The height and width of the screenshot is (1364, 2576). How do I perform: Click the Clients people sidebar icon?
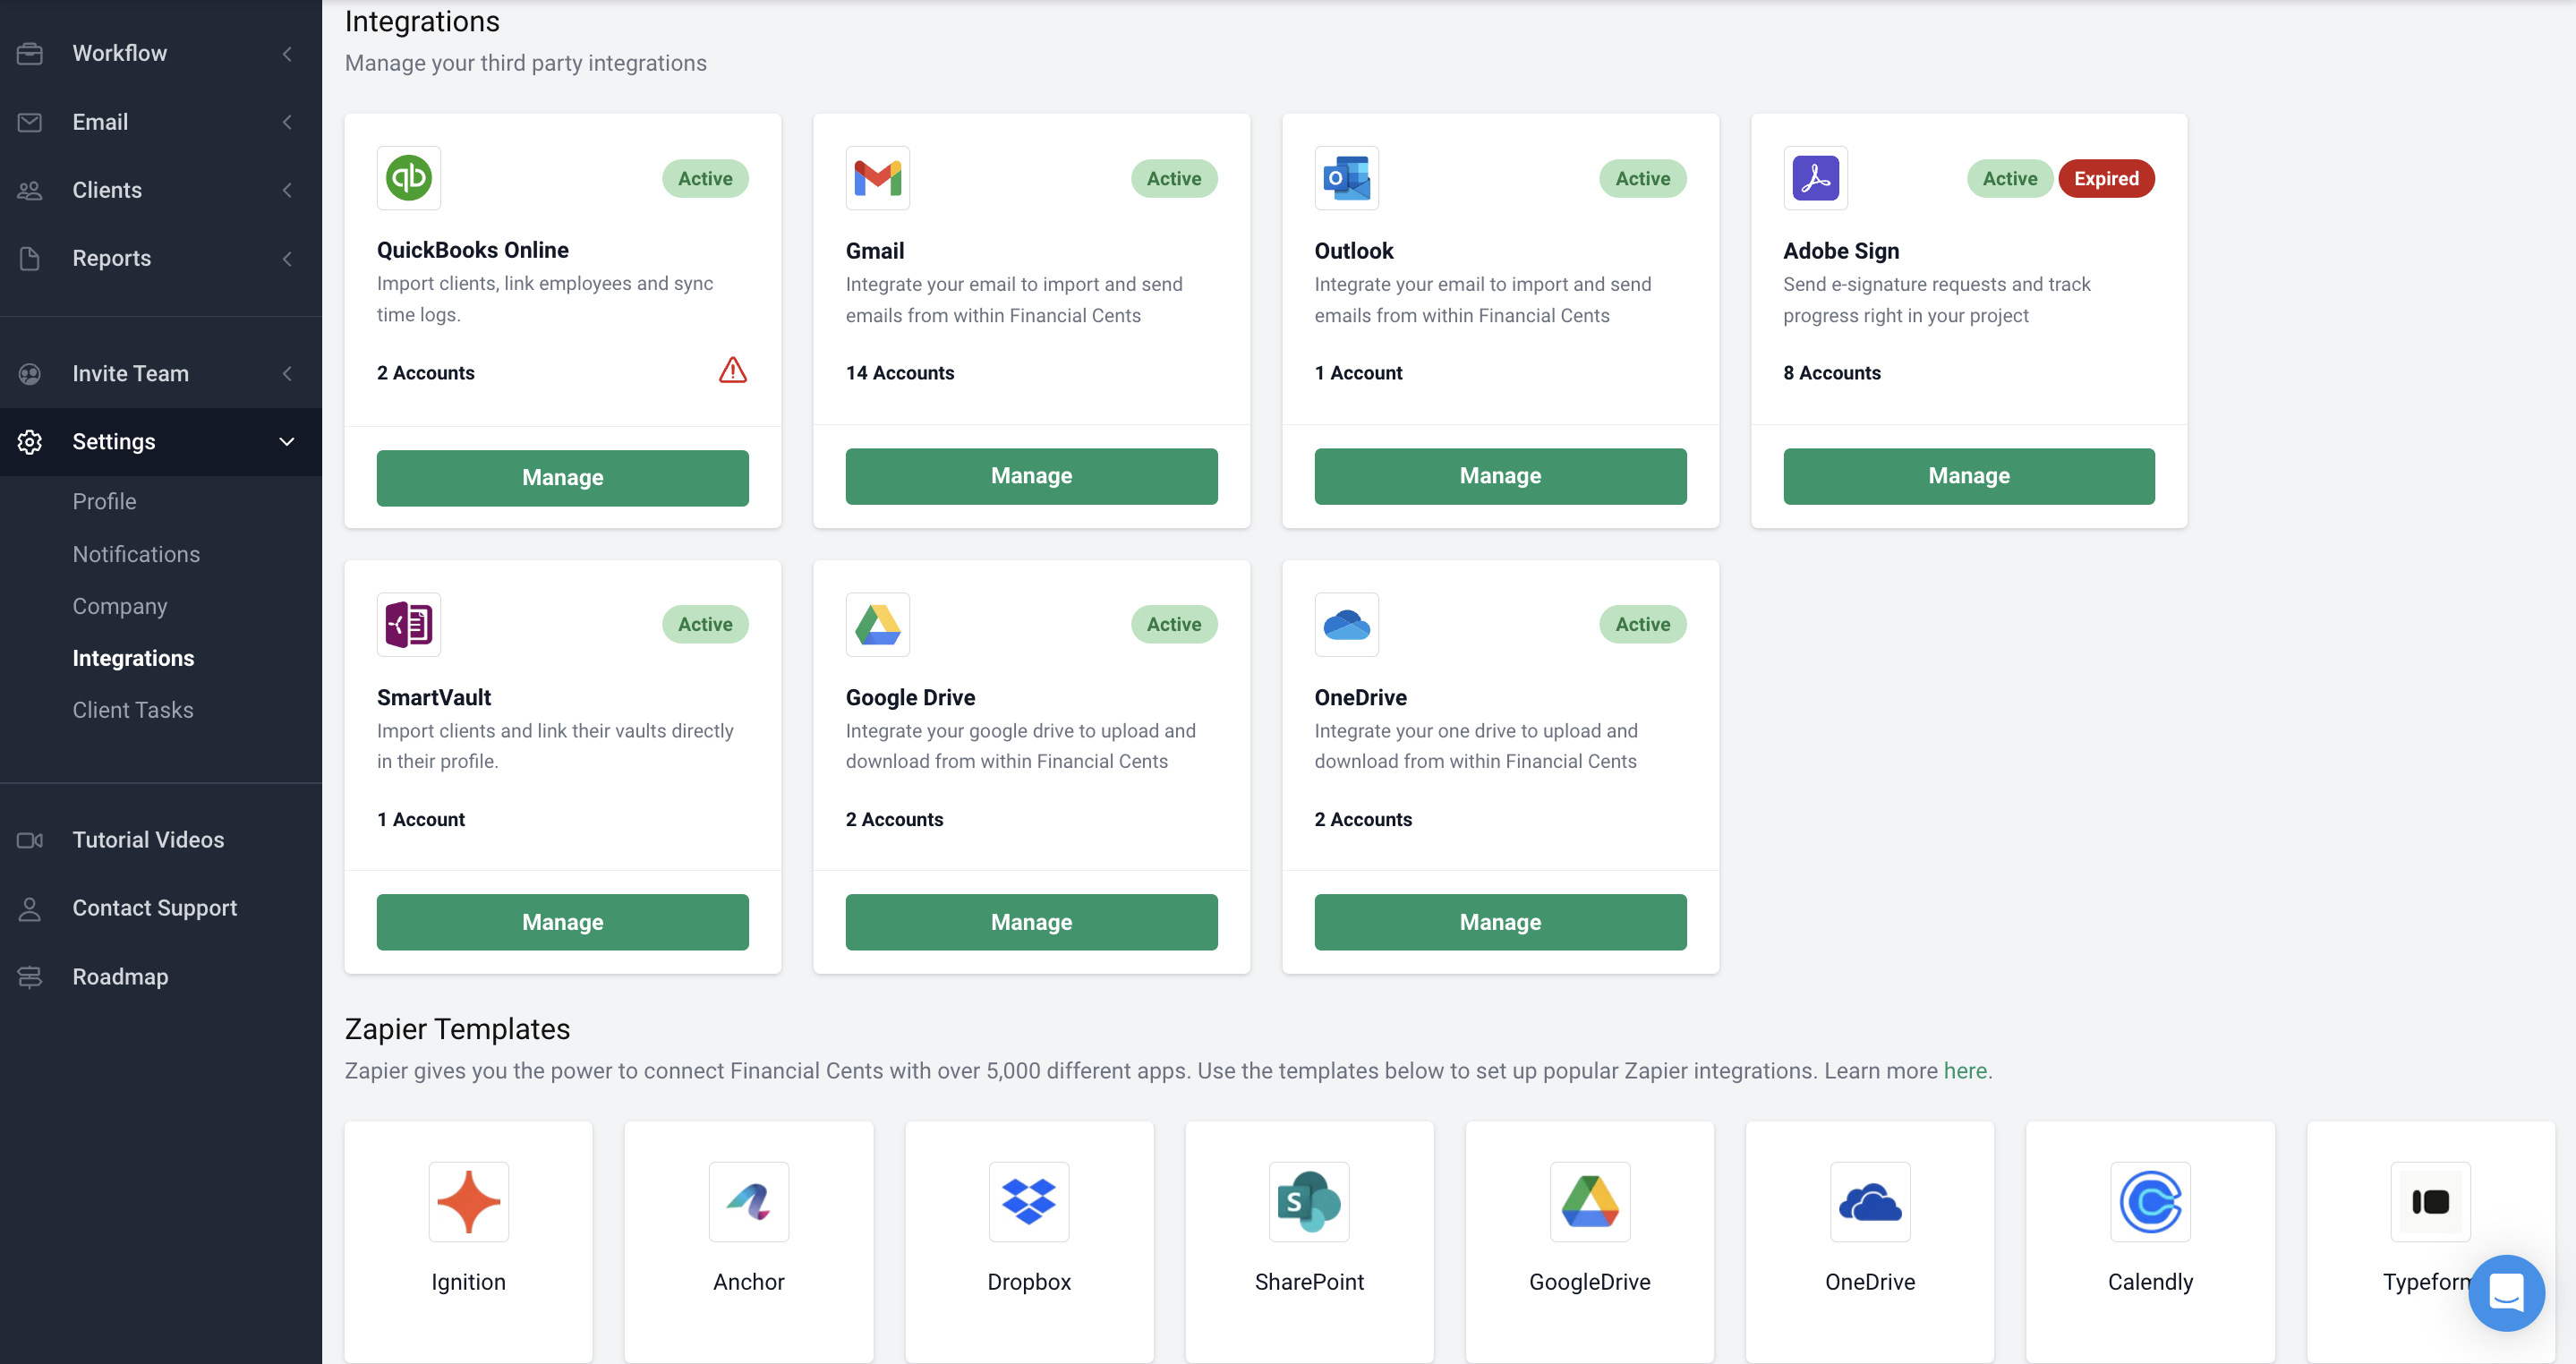(30, 190)
